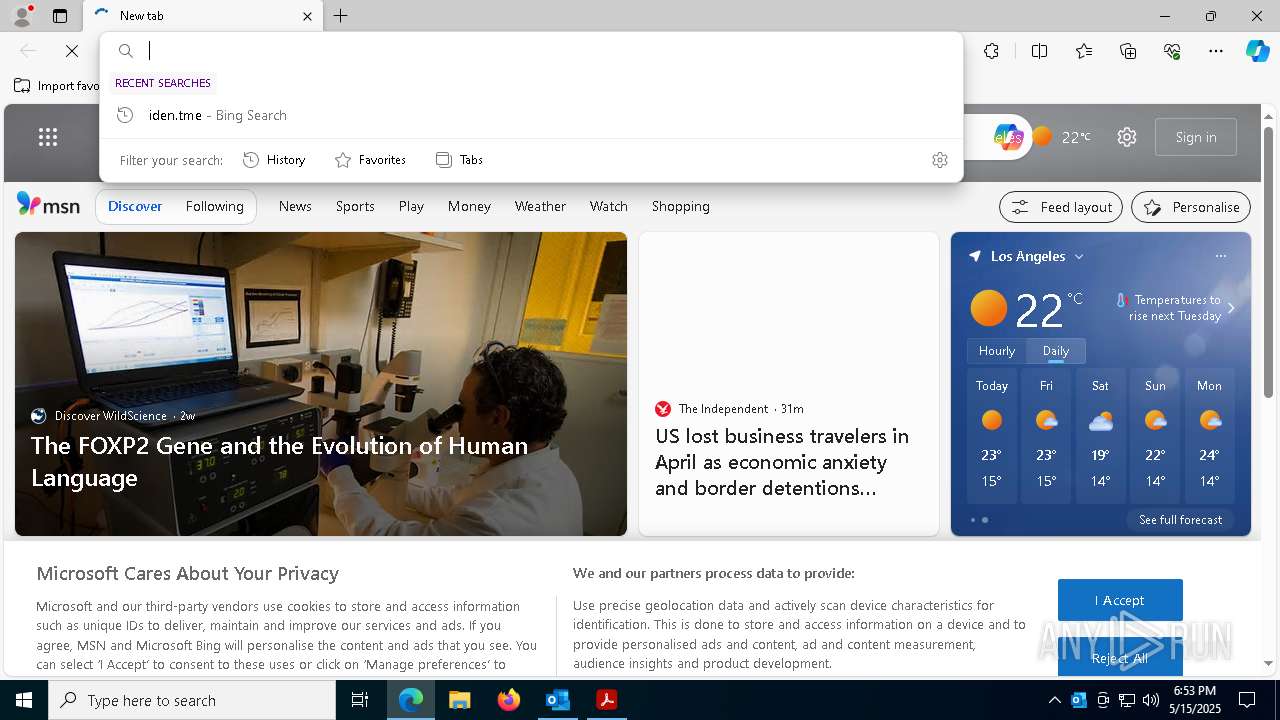Click the Personalise button

1191,207
